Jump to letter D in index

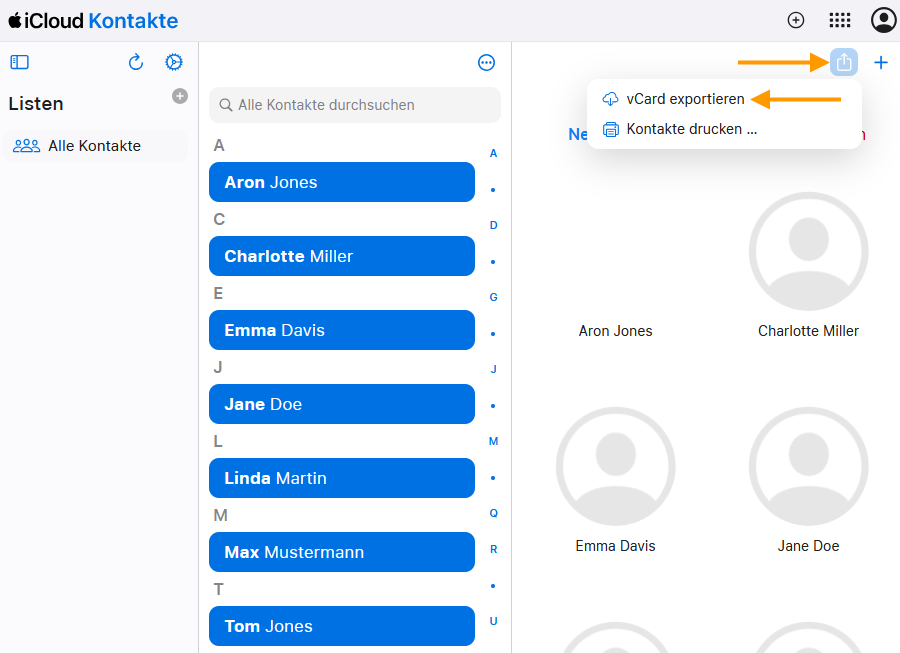coord(493,225)
